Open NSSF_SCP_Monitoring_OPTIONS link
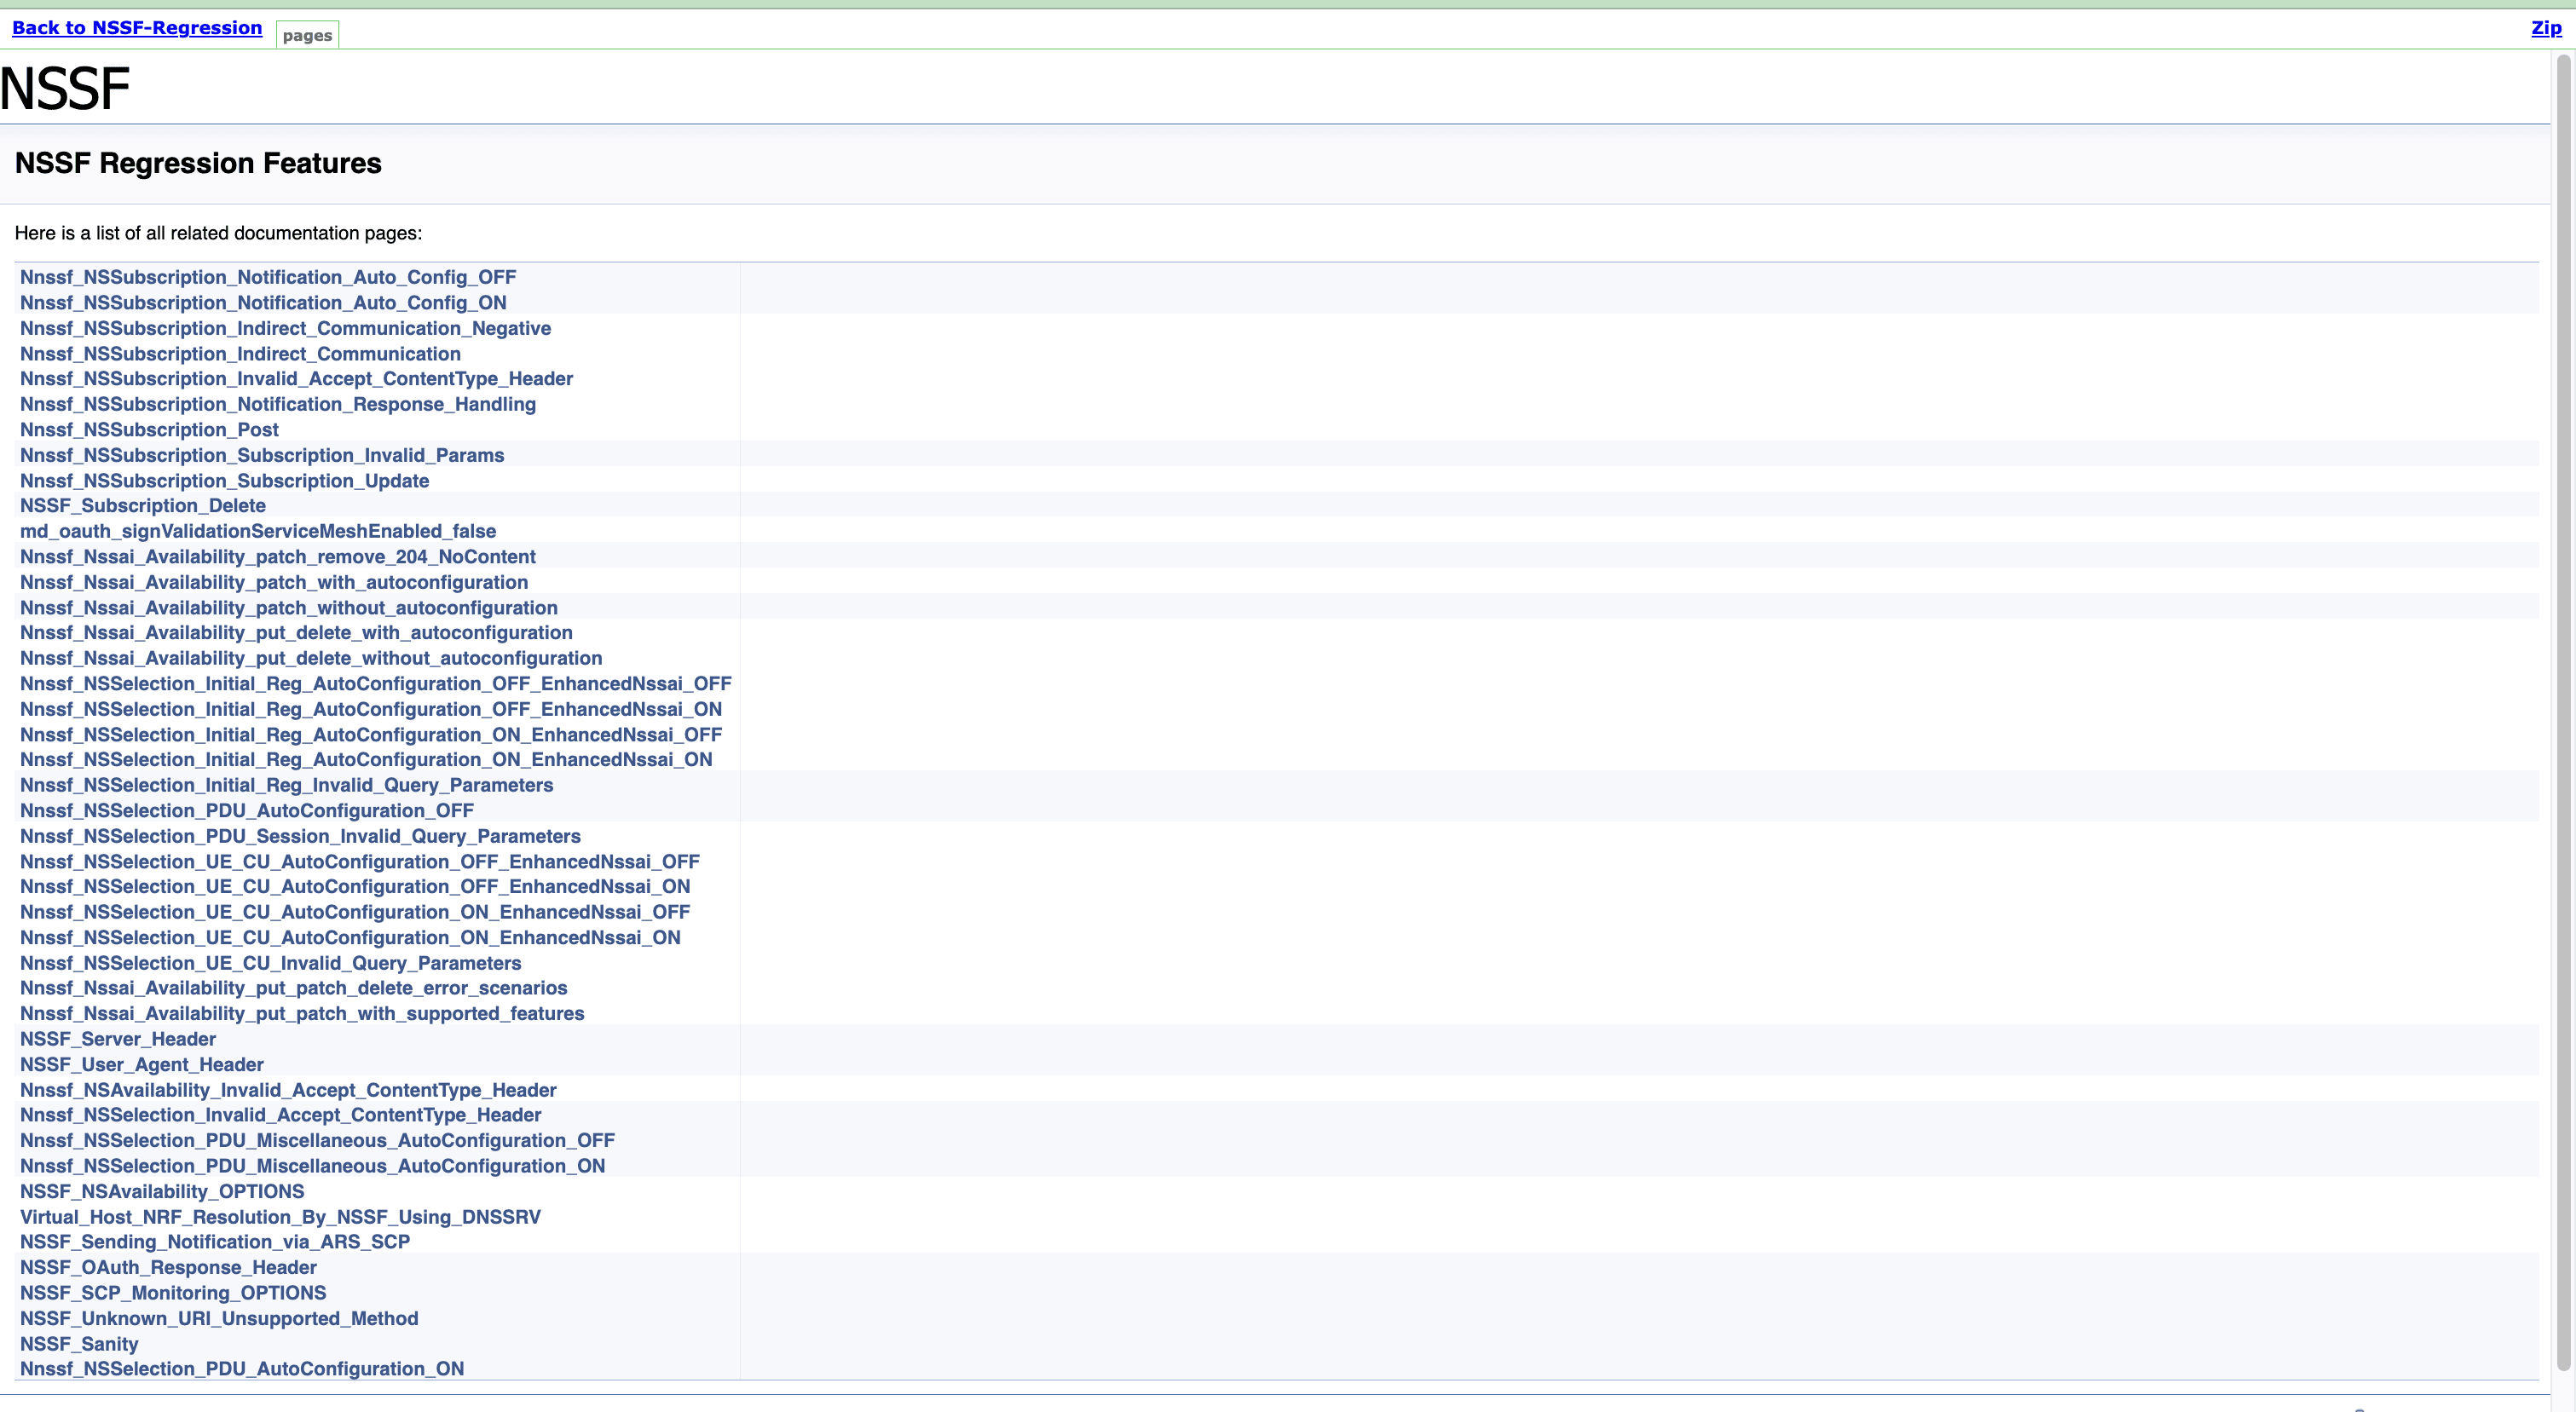The image size is (2576, 1412). pos(173,1293)
